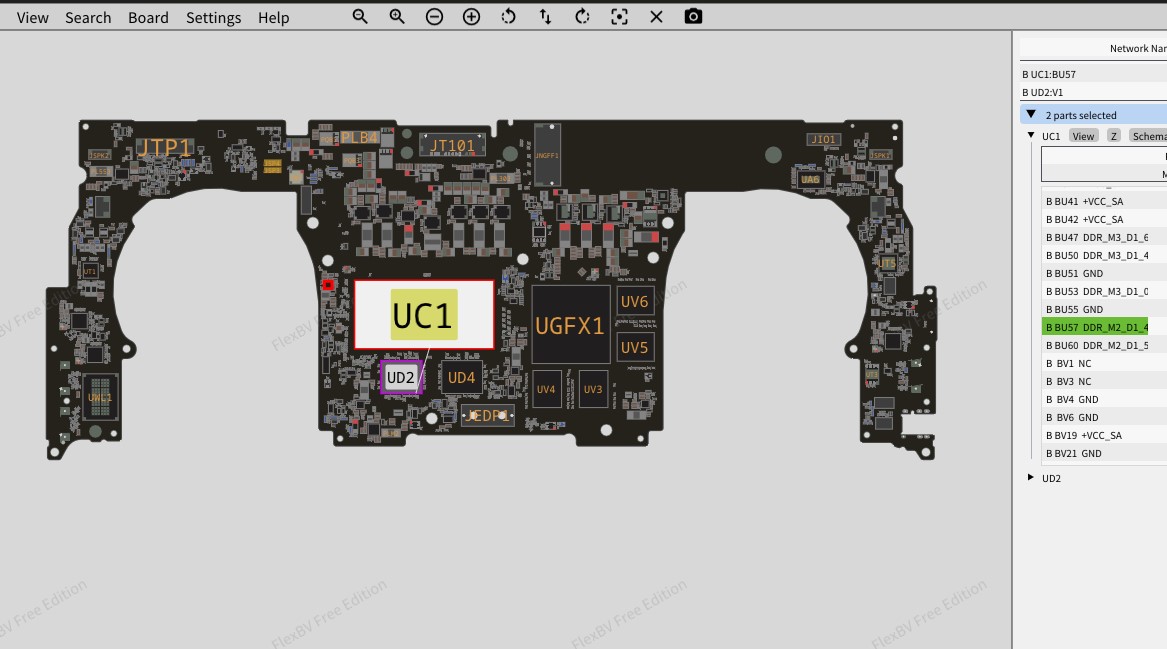Click the Network Name column header

click(1093, 48)
